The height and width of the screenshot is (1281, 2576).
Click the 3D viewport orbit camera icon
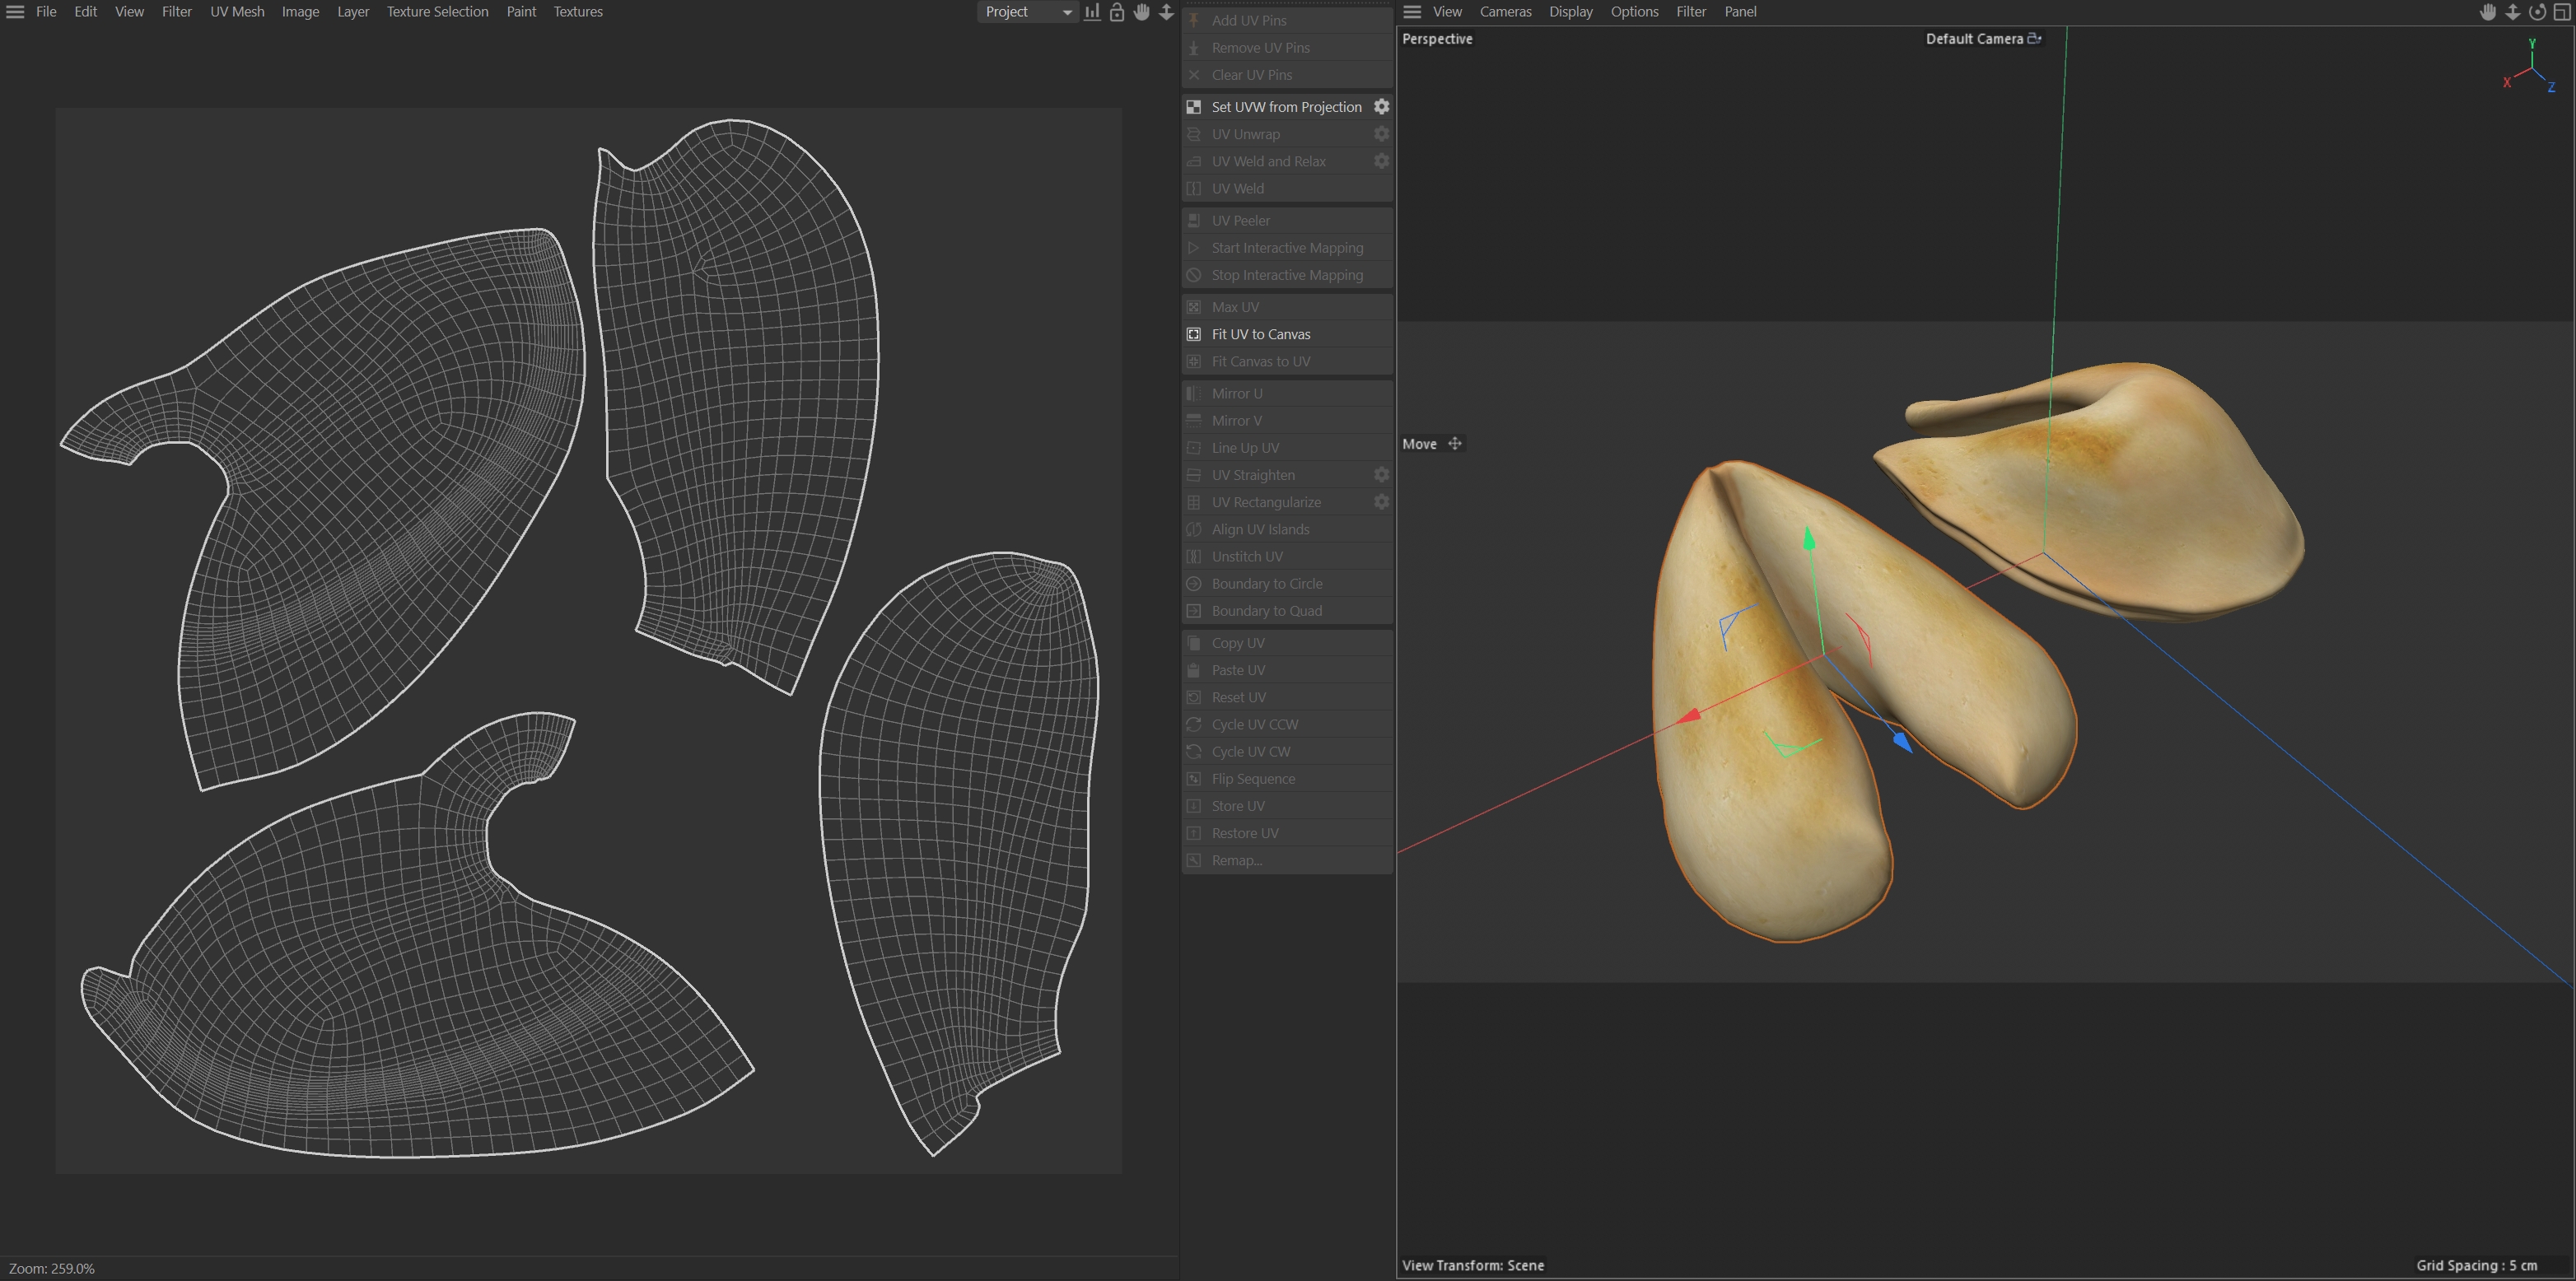pyautogui.click(x=2537, y=12)
